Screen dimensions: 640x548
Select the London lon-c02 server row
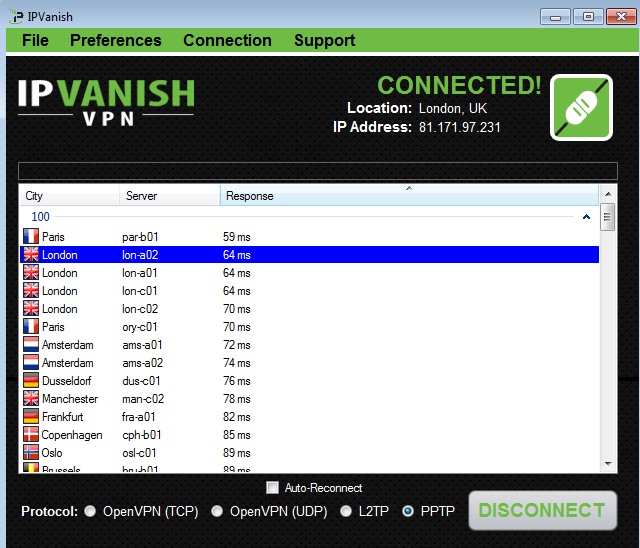pos(309,308)
